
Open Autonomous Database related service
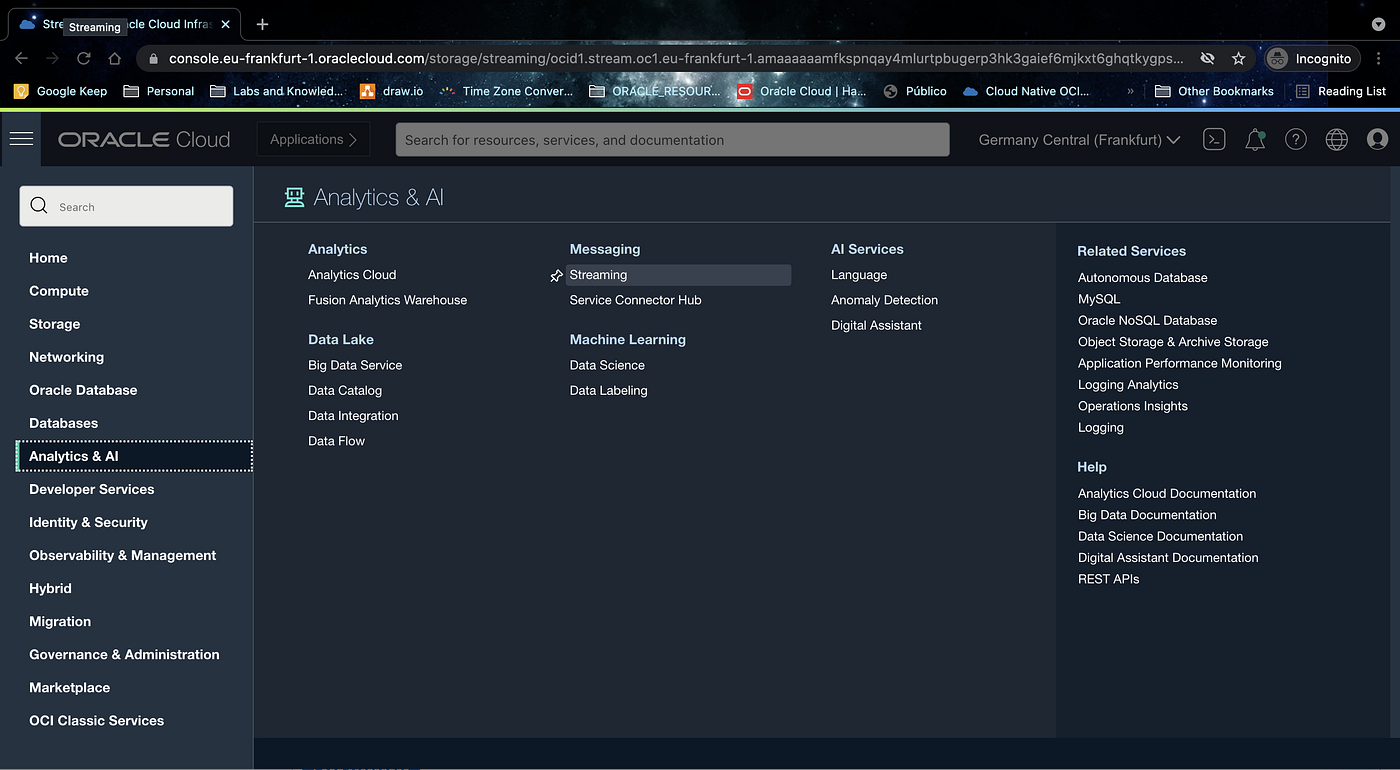point(1142,278)
